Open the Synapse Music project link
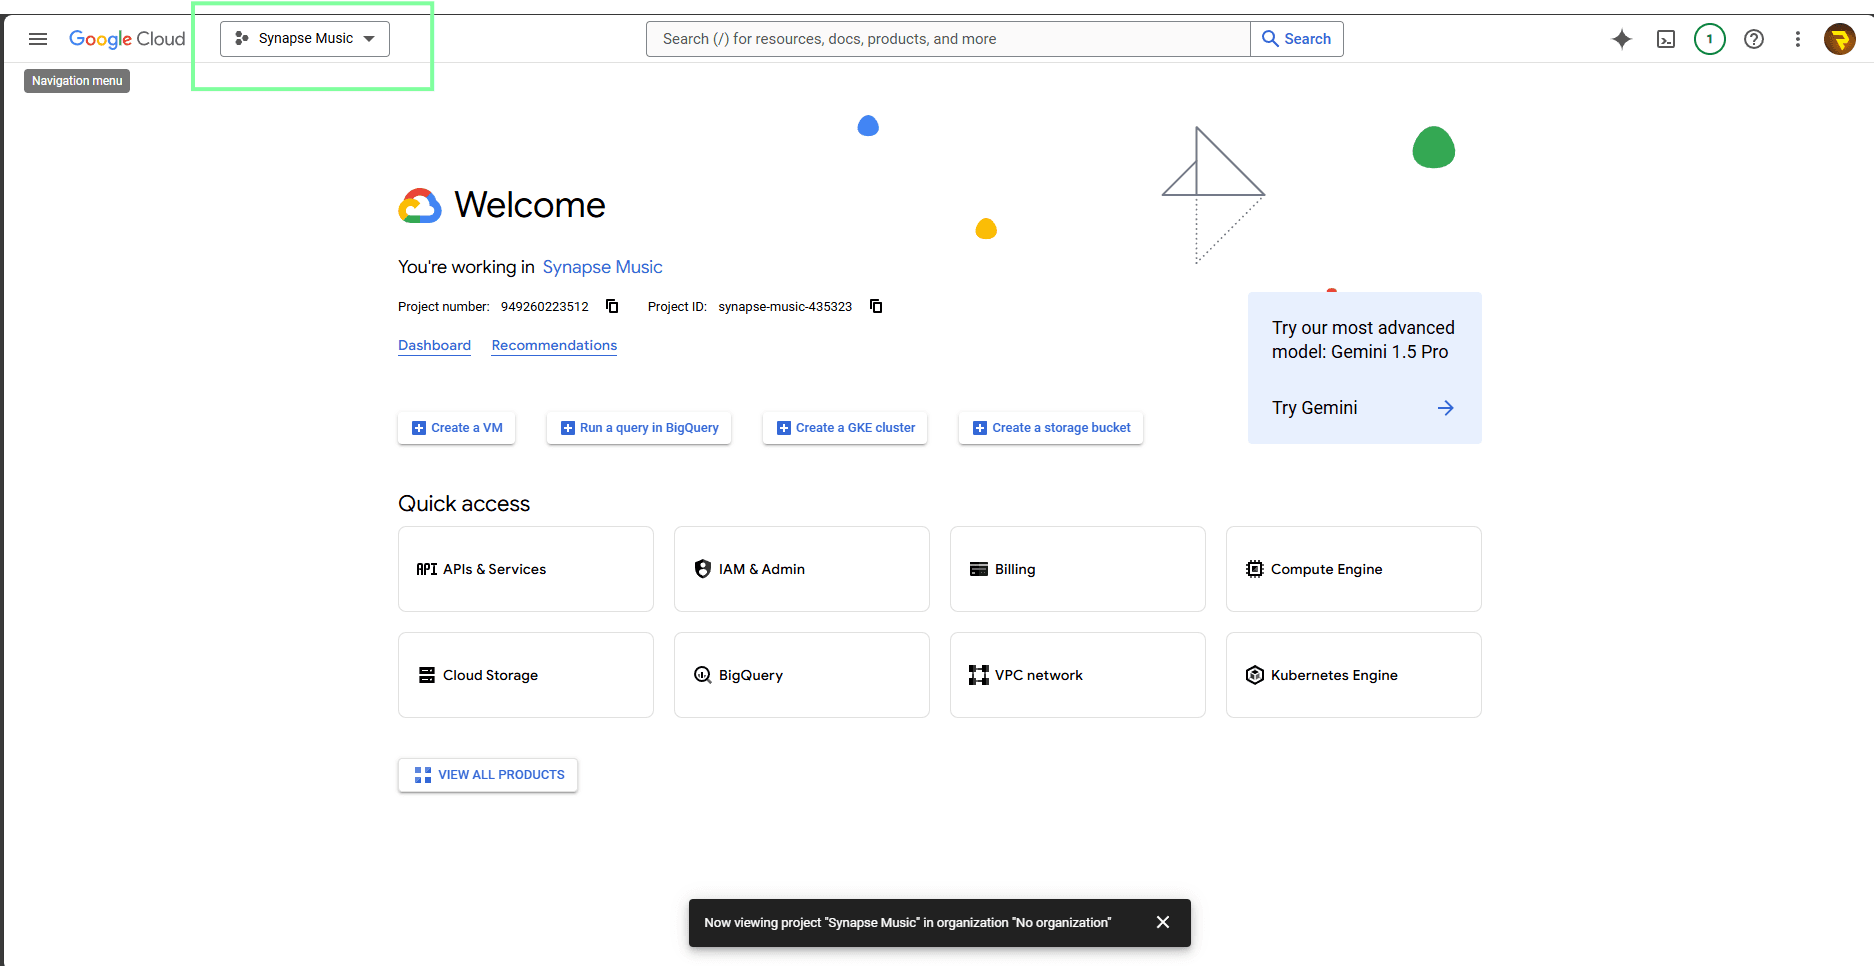The image size is (1874, 966). click(x=602, y=267)
